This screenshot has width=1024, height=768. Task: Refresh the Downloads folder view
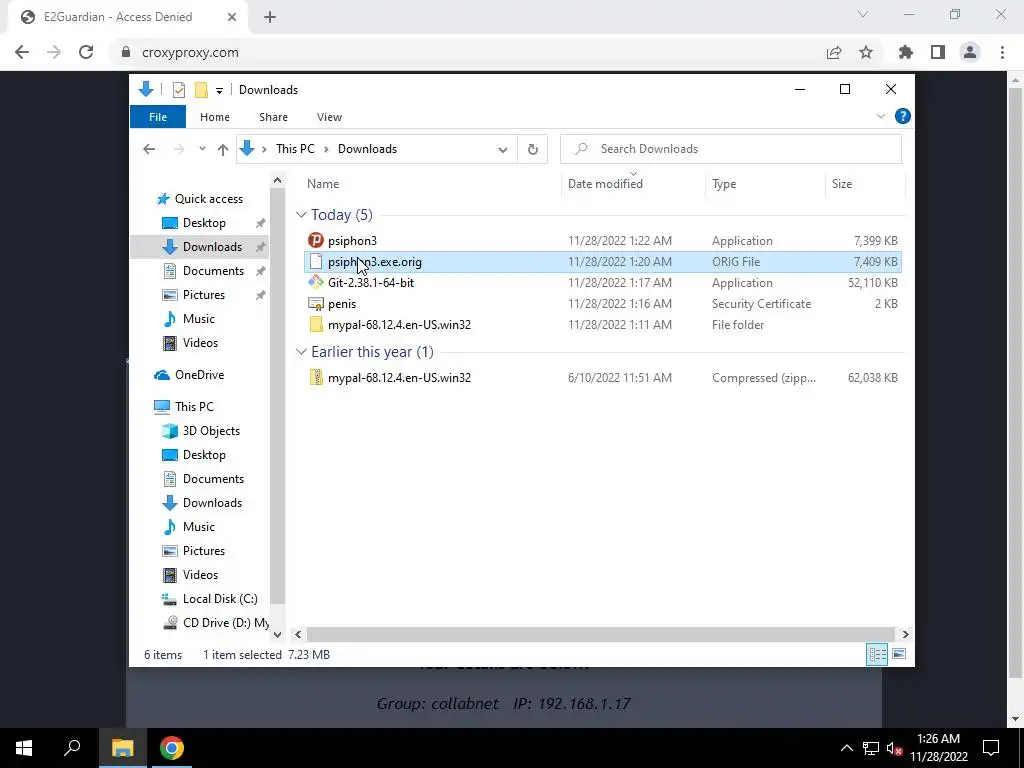tap(533, 149)
